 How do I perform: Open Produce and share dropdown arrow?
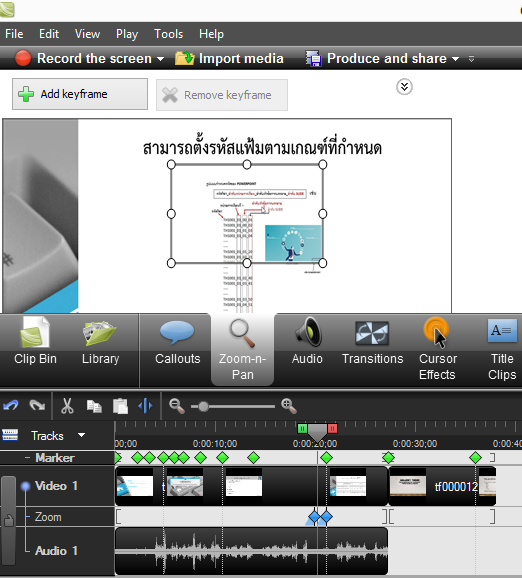click(456, 59)
